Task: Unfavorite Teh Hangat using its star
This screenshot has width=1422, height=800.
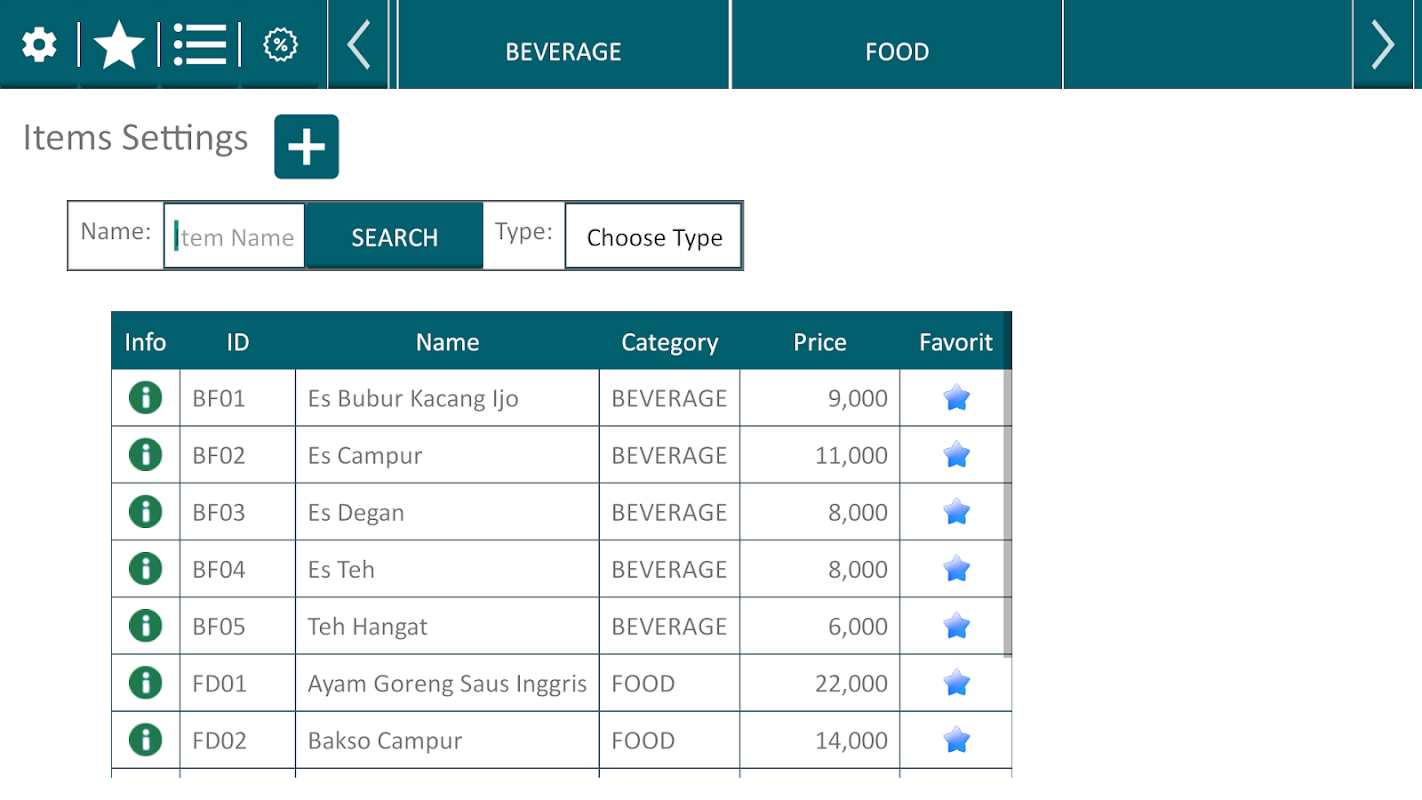Action: tap(956, 626)
